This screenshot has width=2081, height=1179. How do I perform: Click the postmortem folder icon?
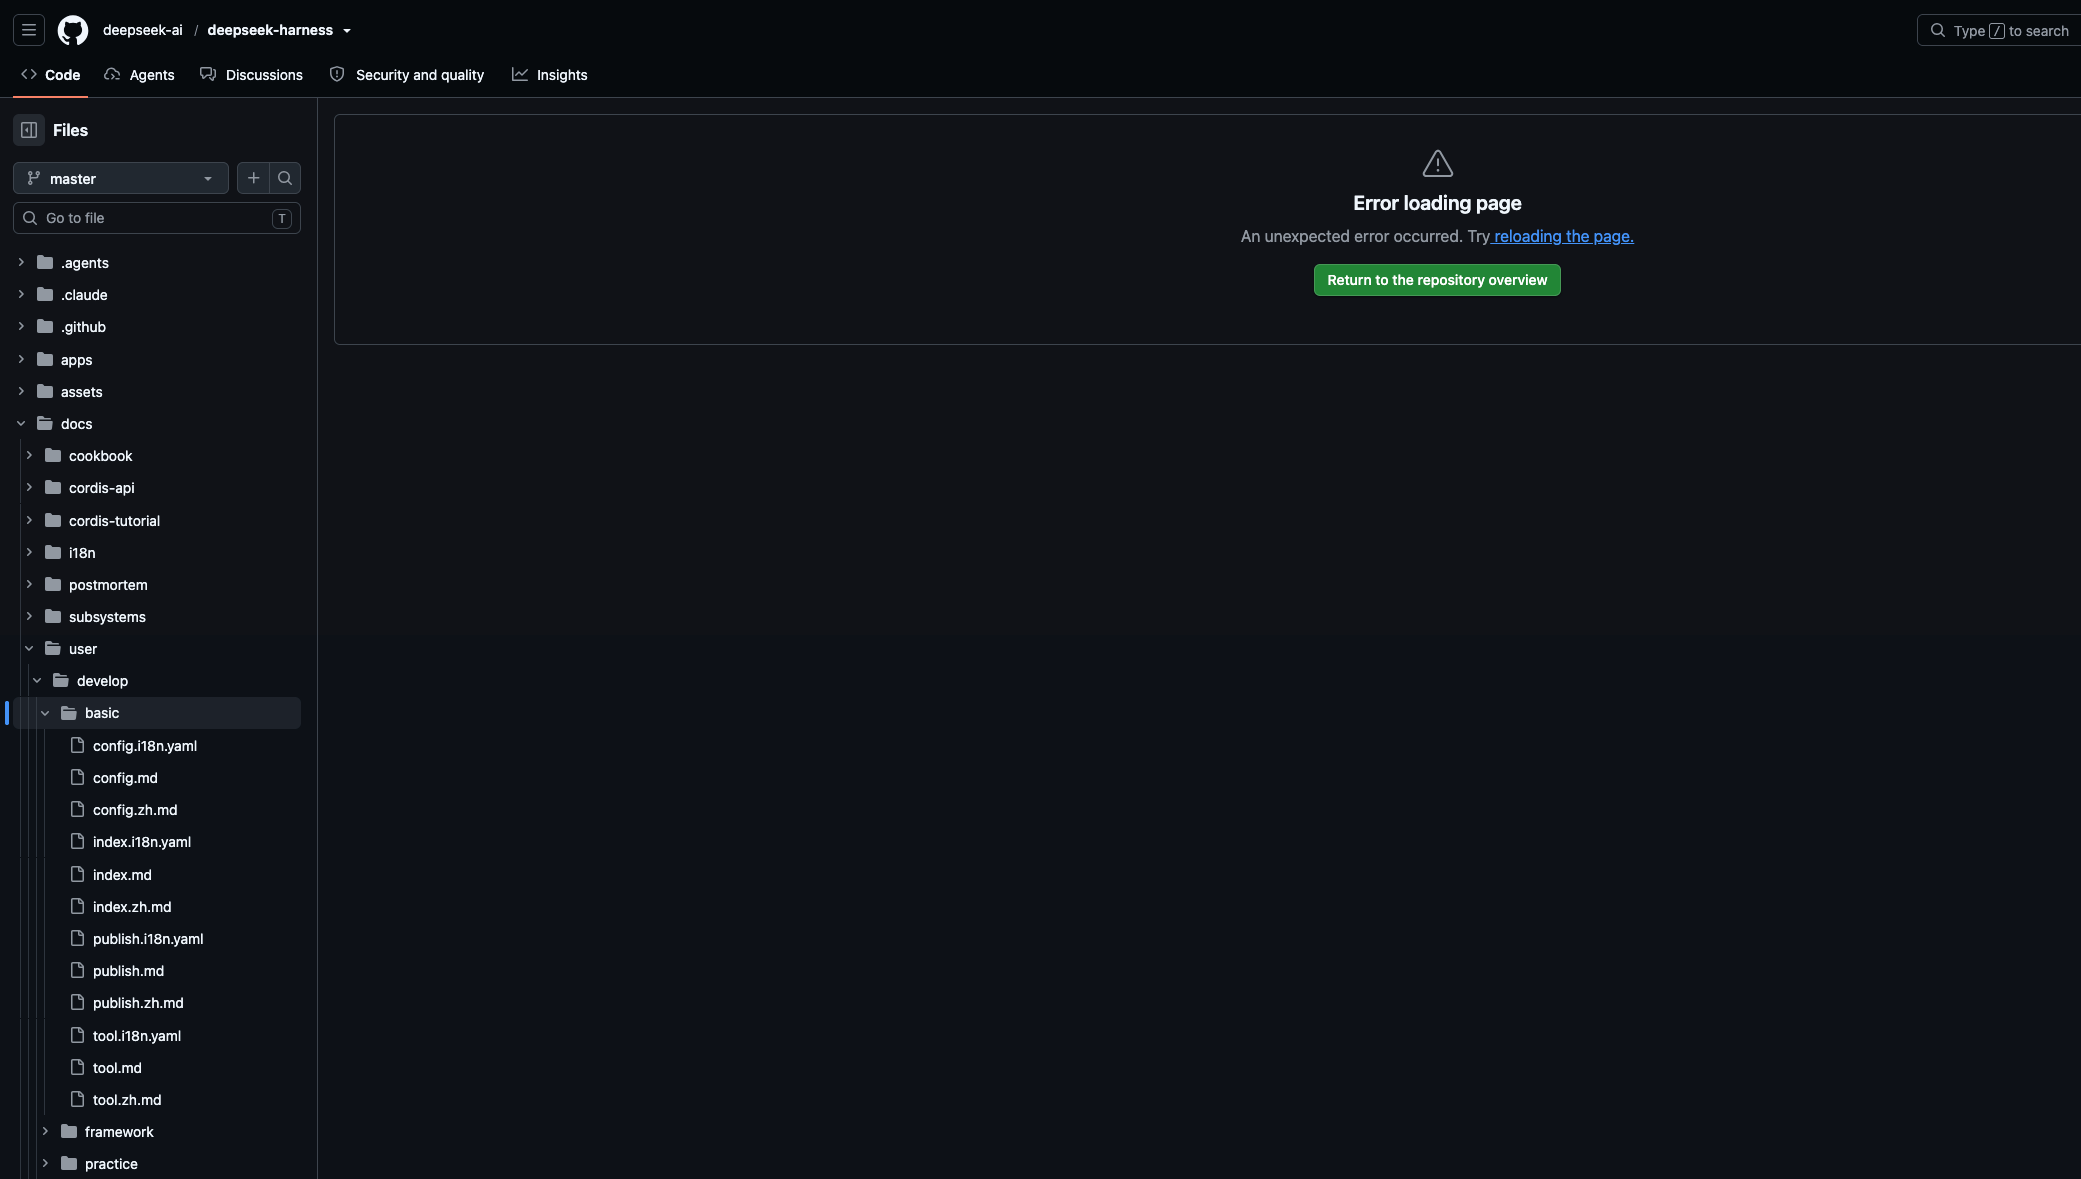[53, 584]
